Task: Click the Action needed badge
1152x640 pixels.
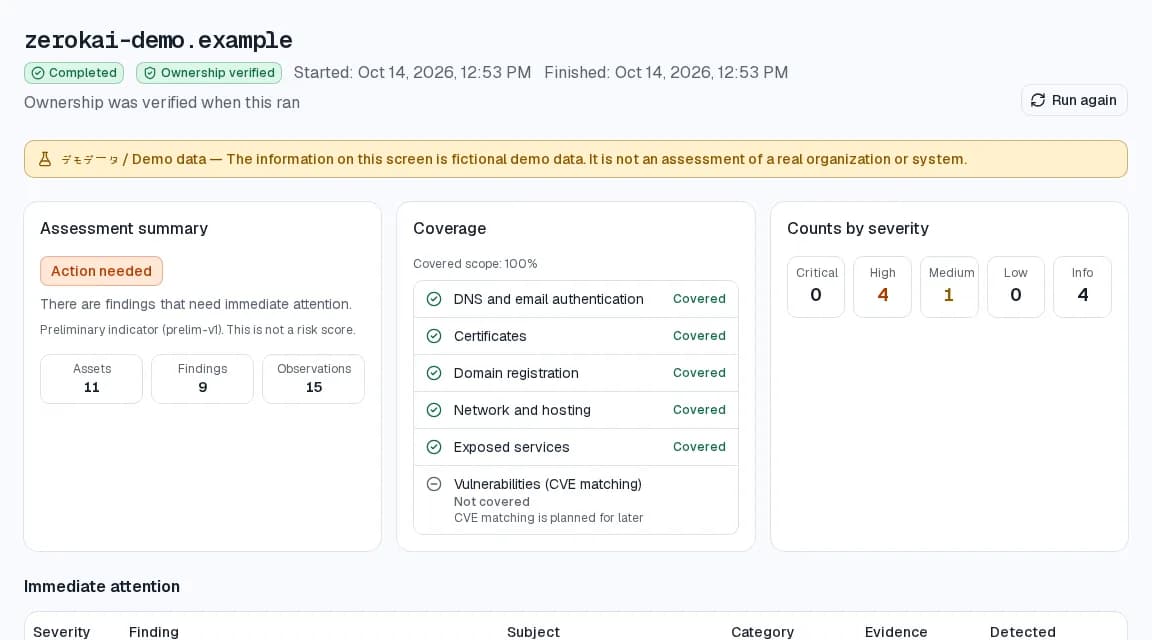Action: (101, 270)
